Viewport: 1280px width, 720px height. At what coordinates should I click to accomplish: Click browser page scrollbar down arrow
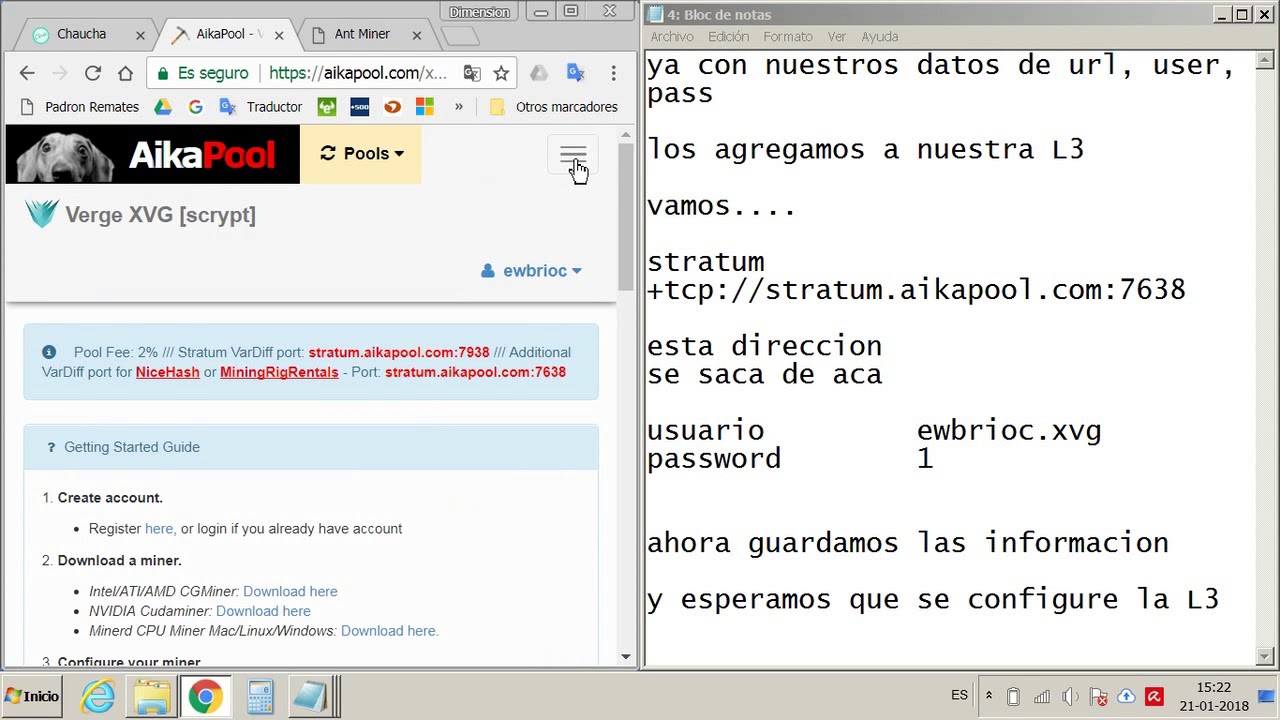click(x=626, y=656)
